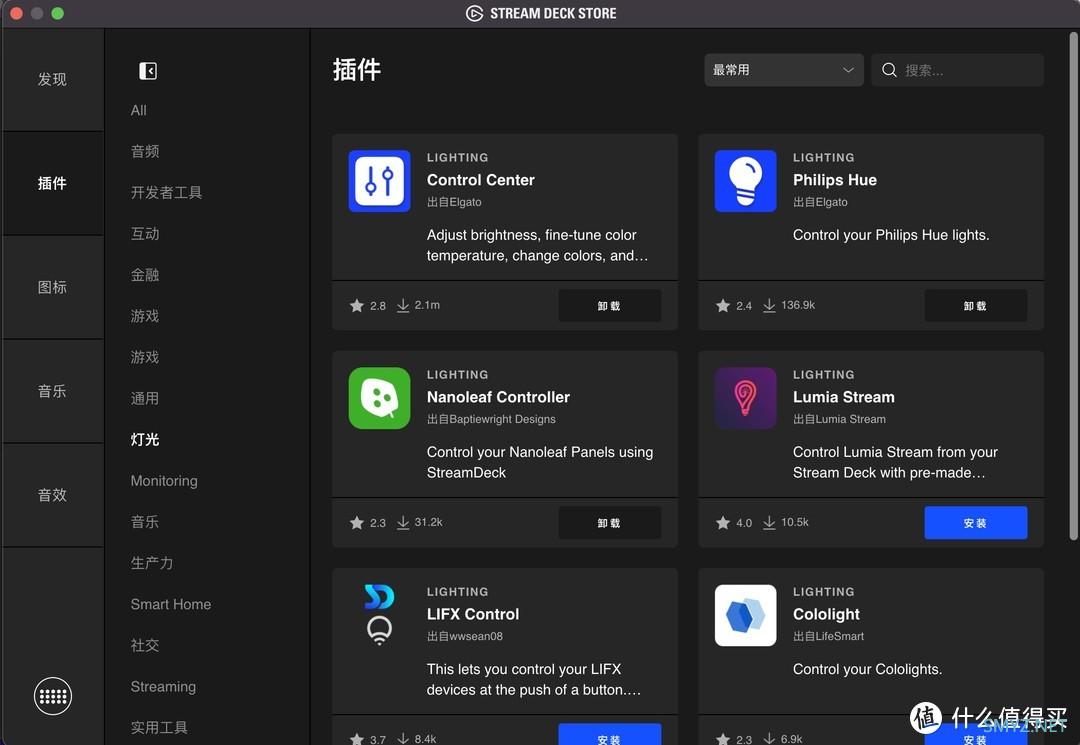The height and width of the screenshot is (745, 1080).
Task: Click Lumia Stream star rating icon
Action: point(723,523)
